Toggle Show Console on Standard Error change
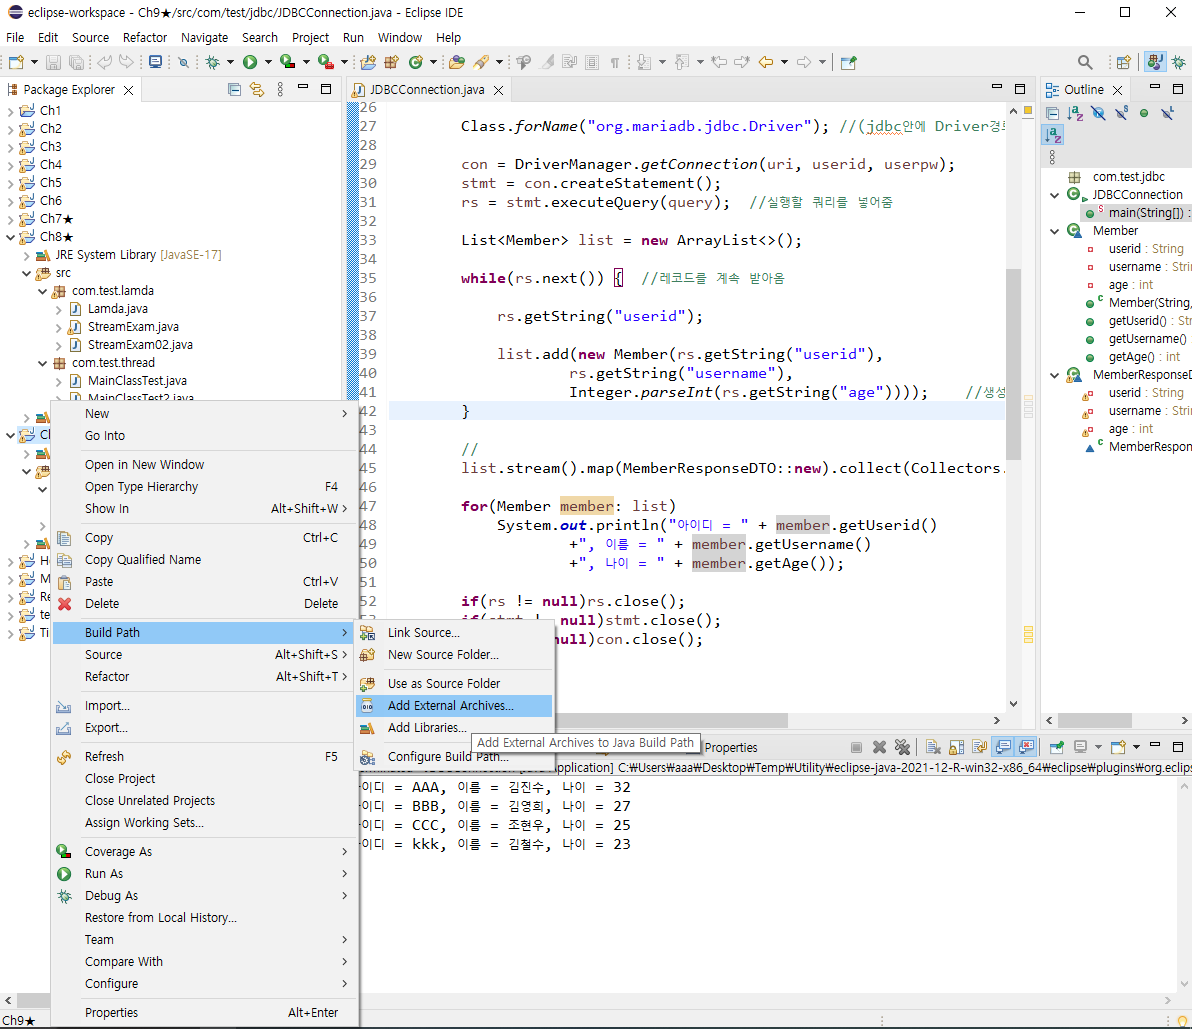The width and height of the screenshot is (1192, 1029). click(1026, 747)
